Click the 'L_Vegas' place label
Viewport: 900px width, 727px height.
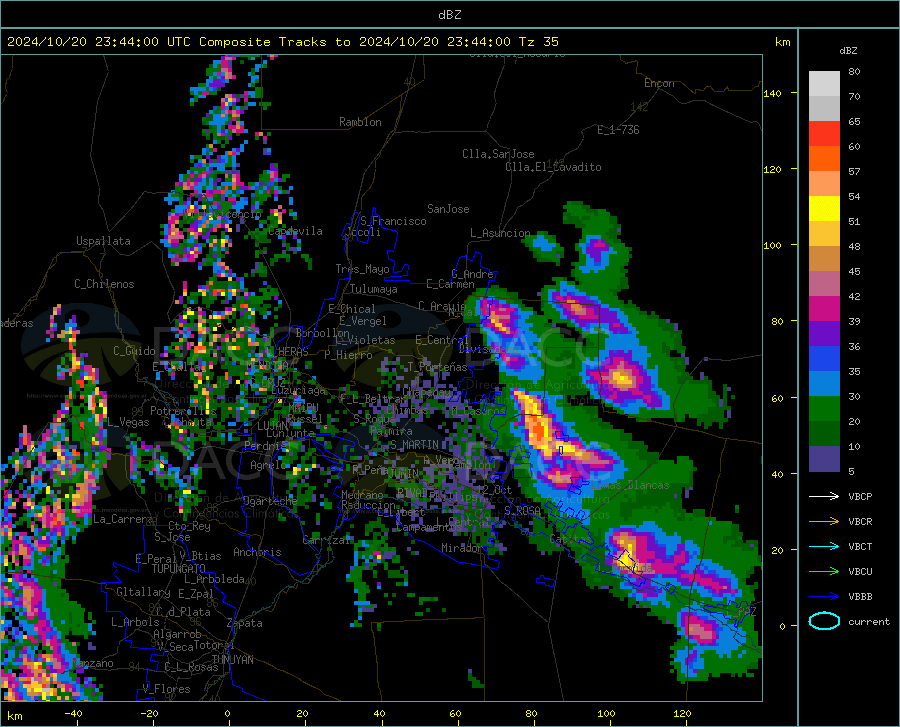click(128, 422)
